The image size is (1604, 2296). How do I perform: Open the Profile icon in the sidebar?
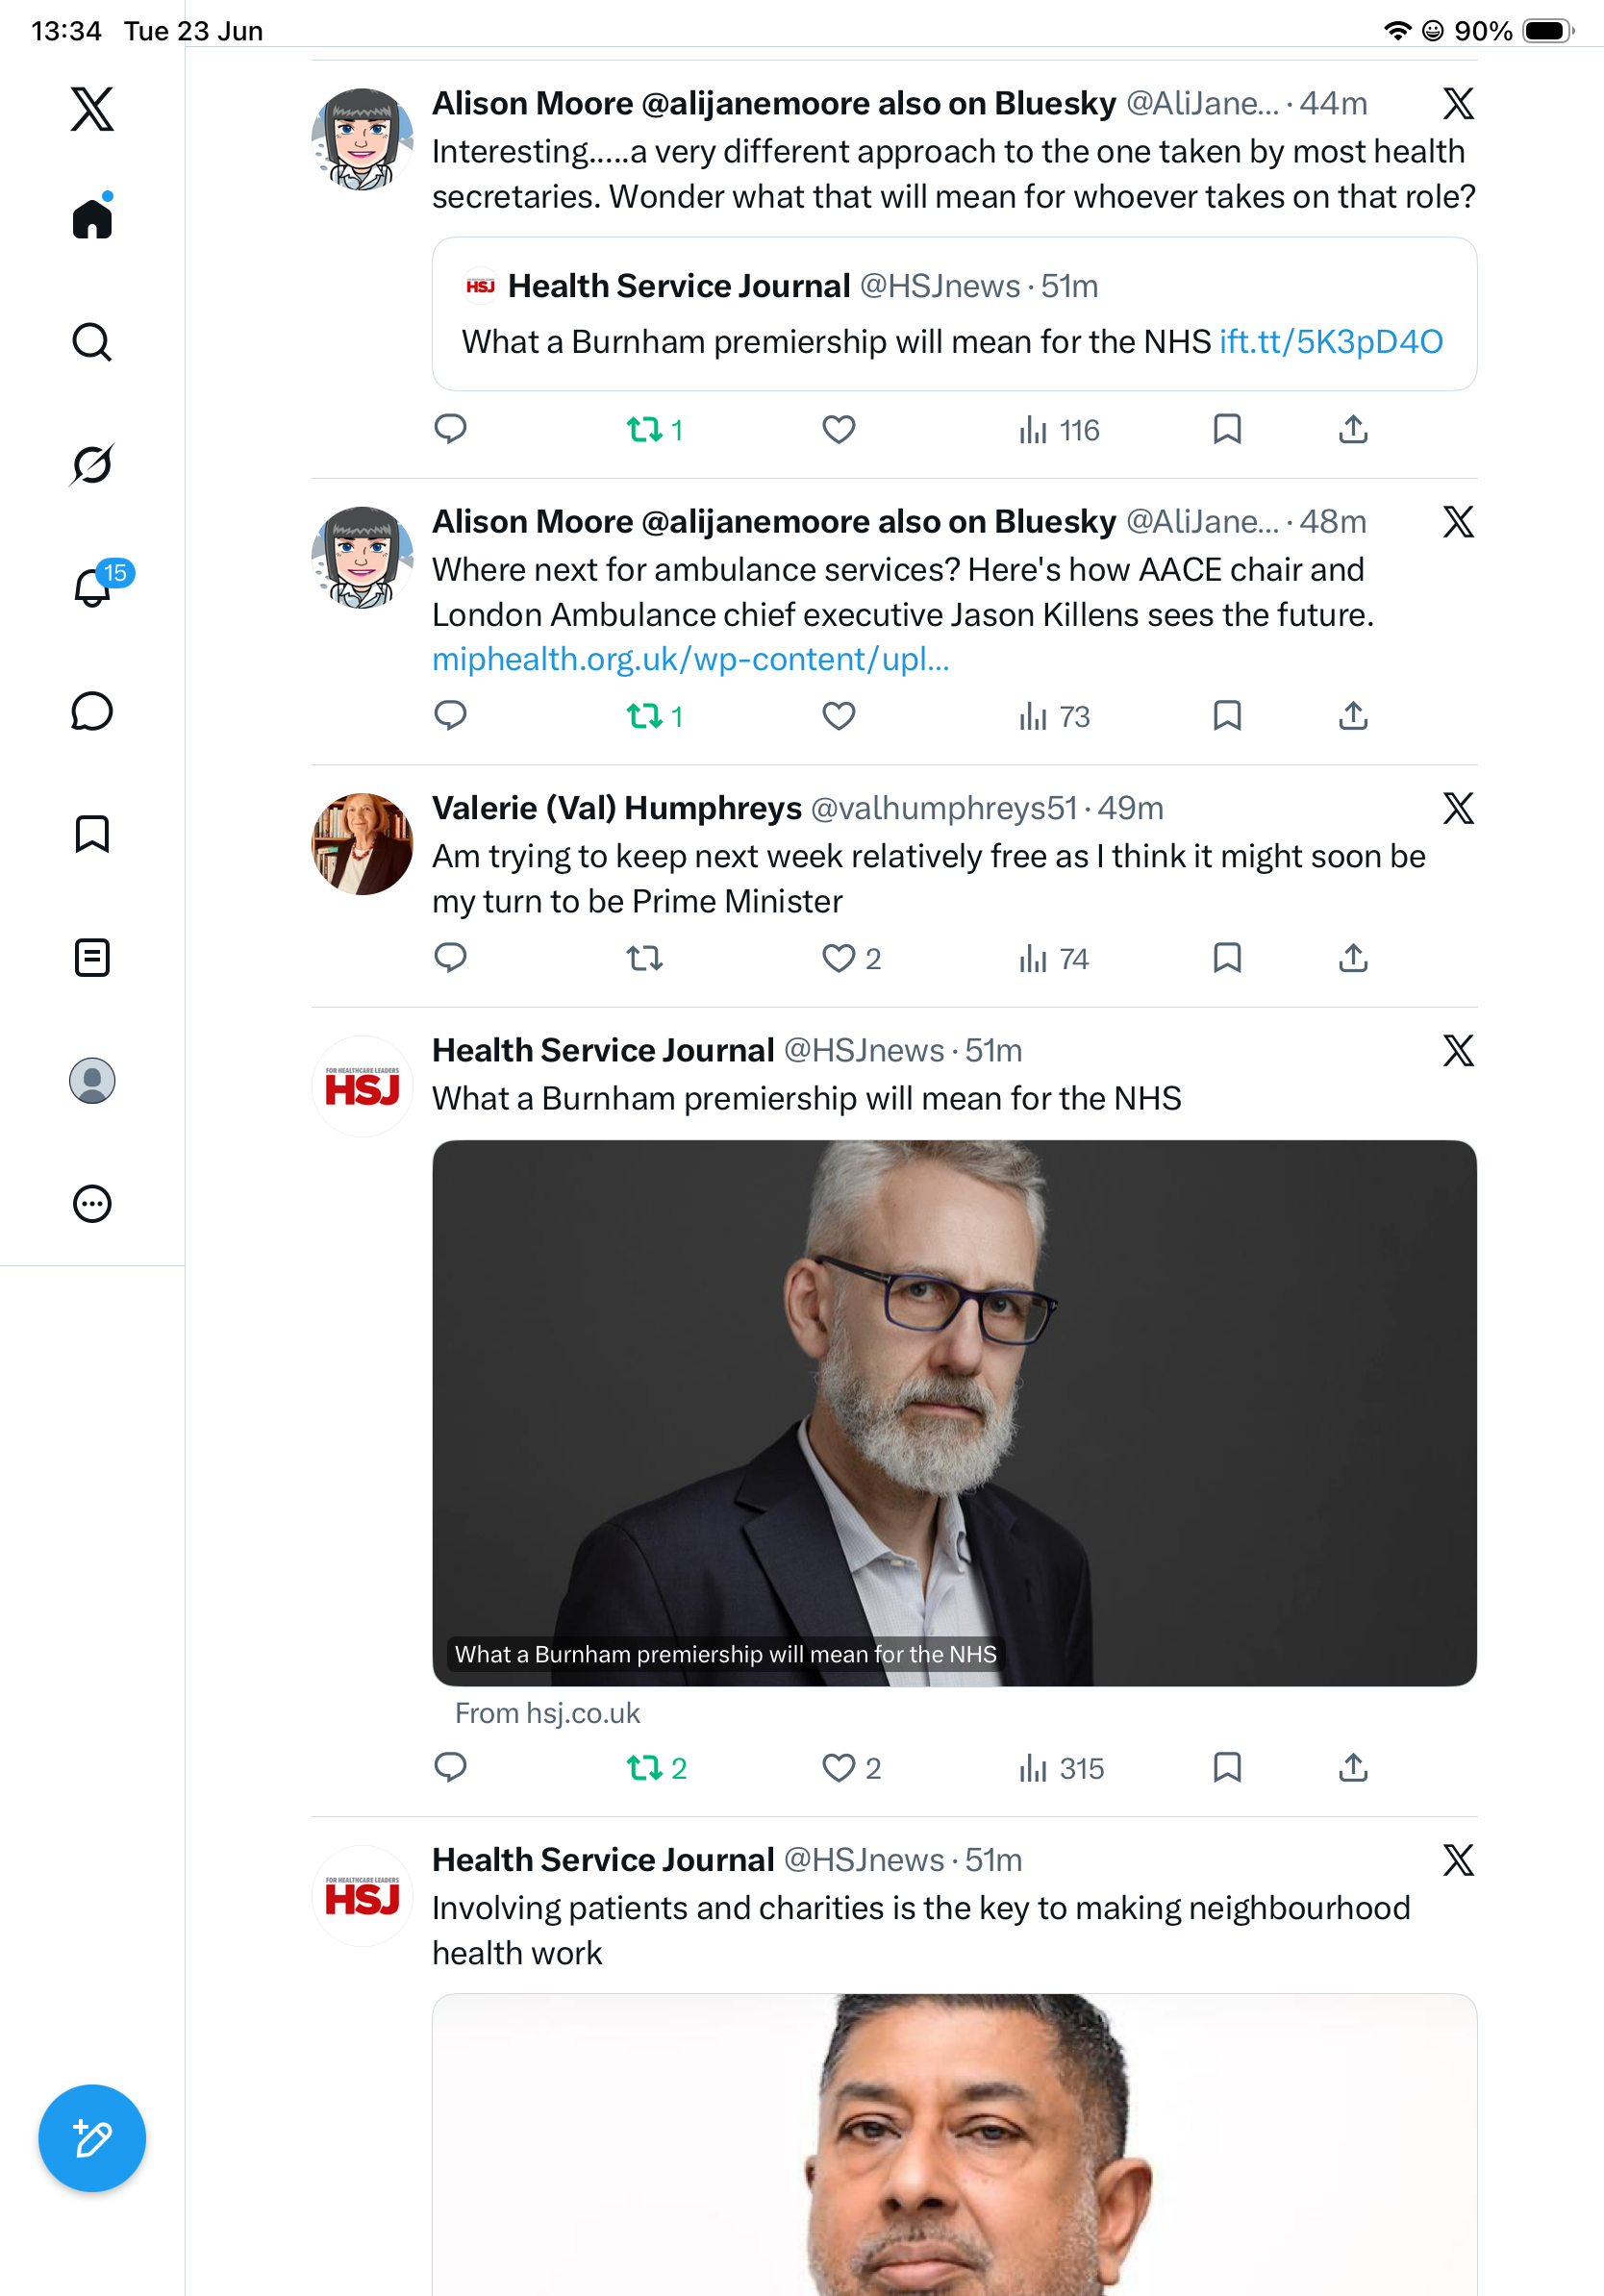pos(92,1081)
